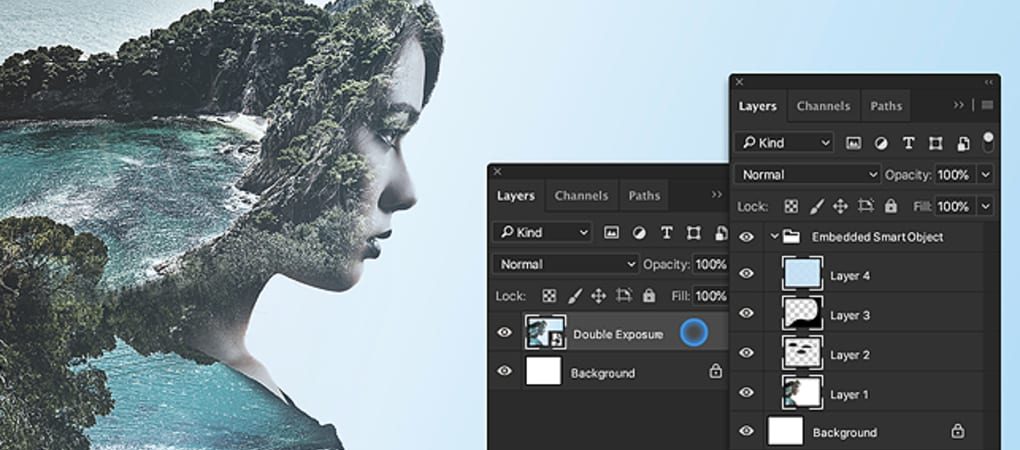The image size is (1020, 450).
Task: Filter shape layers in right panel
Action: click(x=935, y=143)
